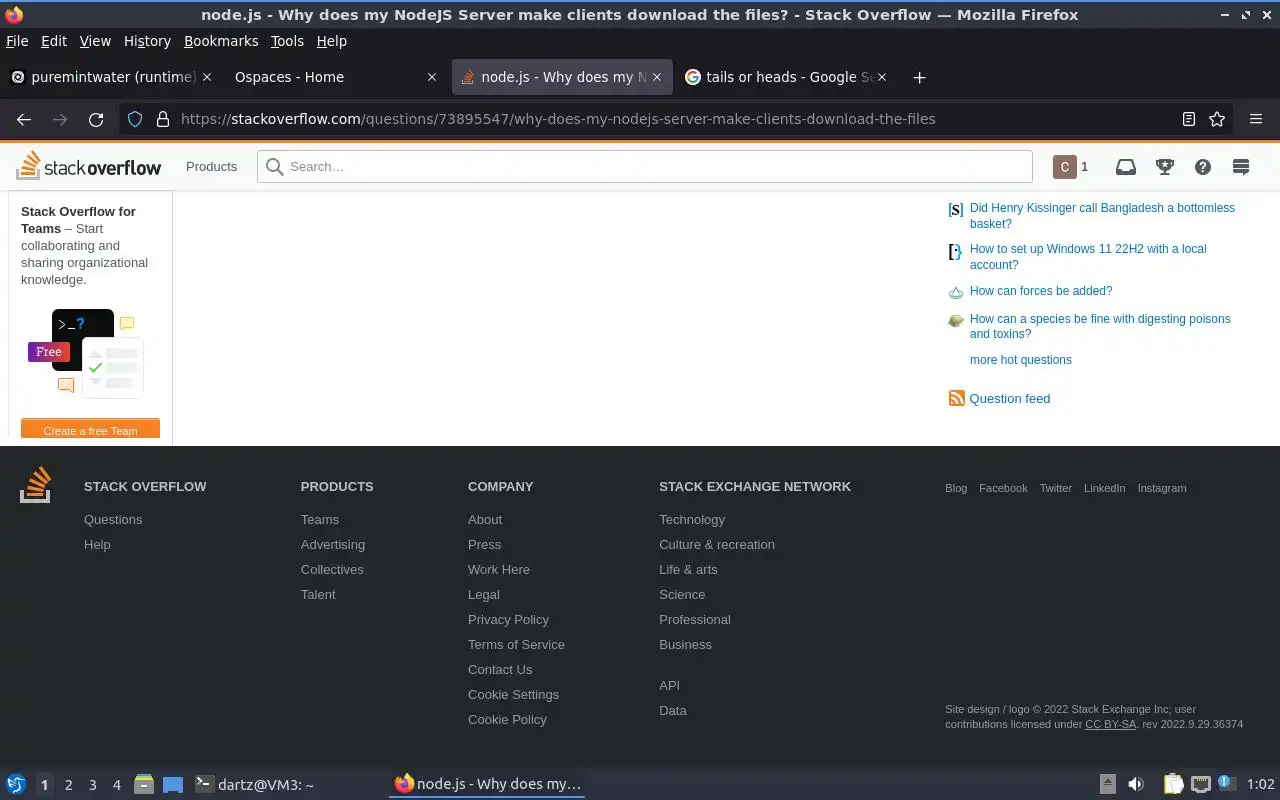Viewport: 1280px width, 800px height.
Task: Open footer Cookie Settings link
Action: click(513, 694)
